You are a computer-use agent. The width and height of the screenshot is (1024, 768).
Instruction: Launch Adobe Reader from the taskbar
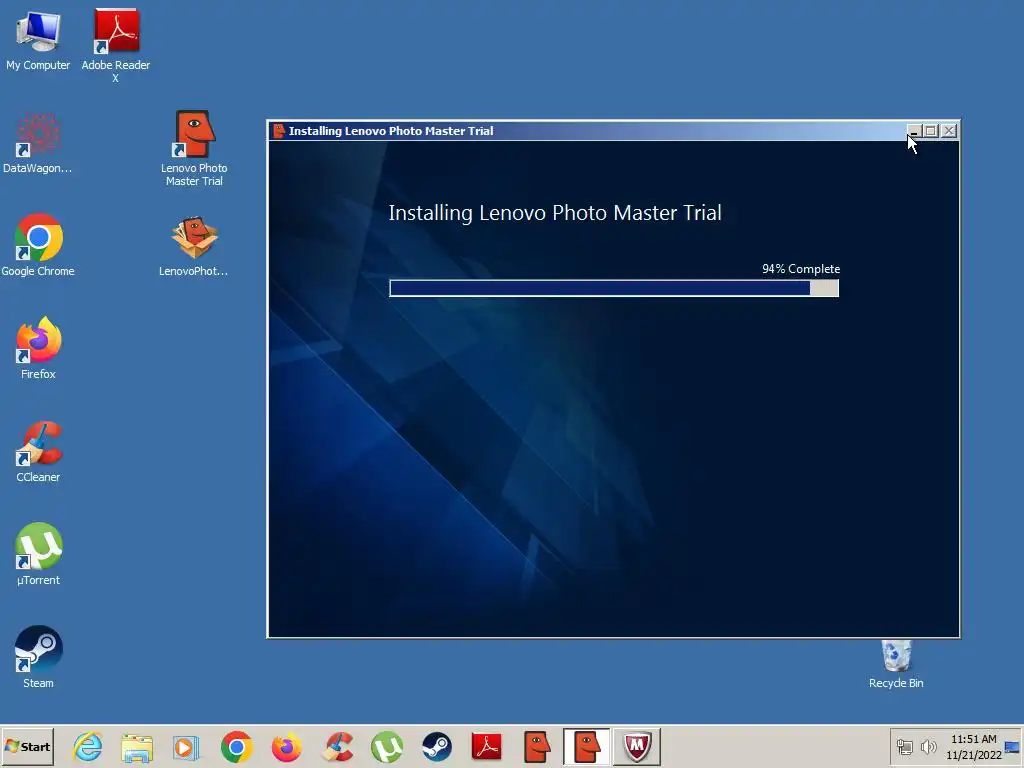point(487,747)
